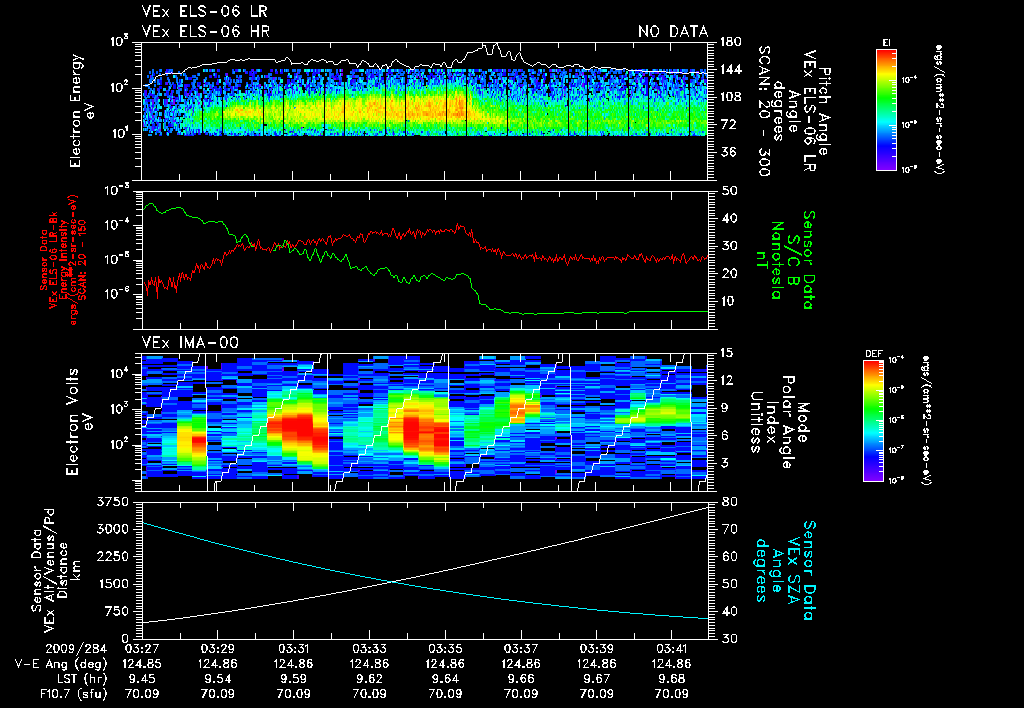Click the ELS electron energy spectrogram
The height and width of the screenshot is (708, 1024).
pos(425,111)
